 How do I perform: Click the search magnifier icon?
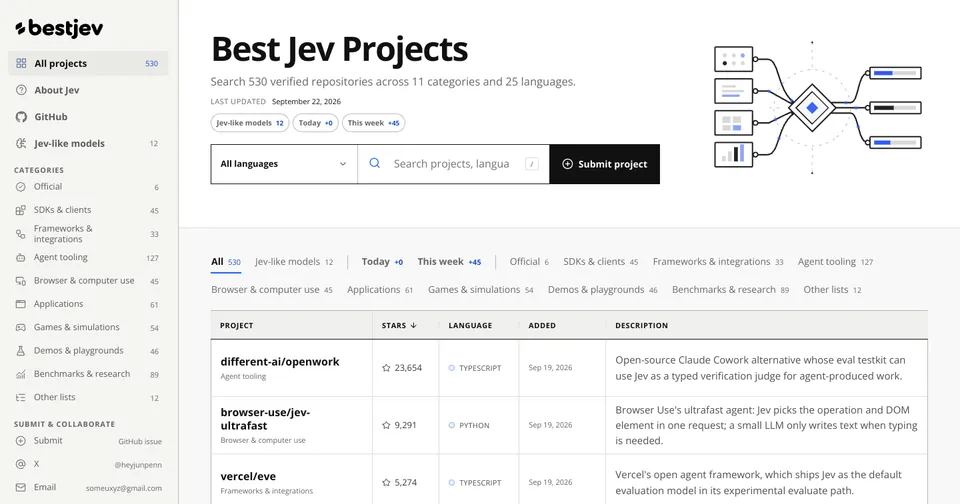tap(375, 164)
